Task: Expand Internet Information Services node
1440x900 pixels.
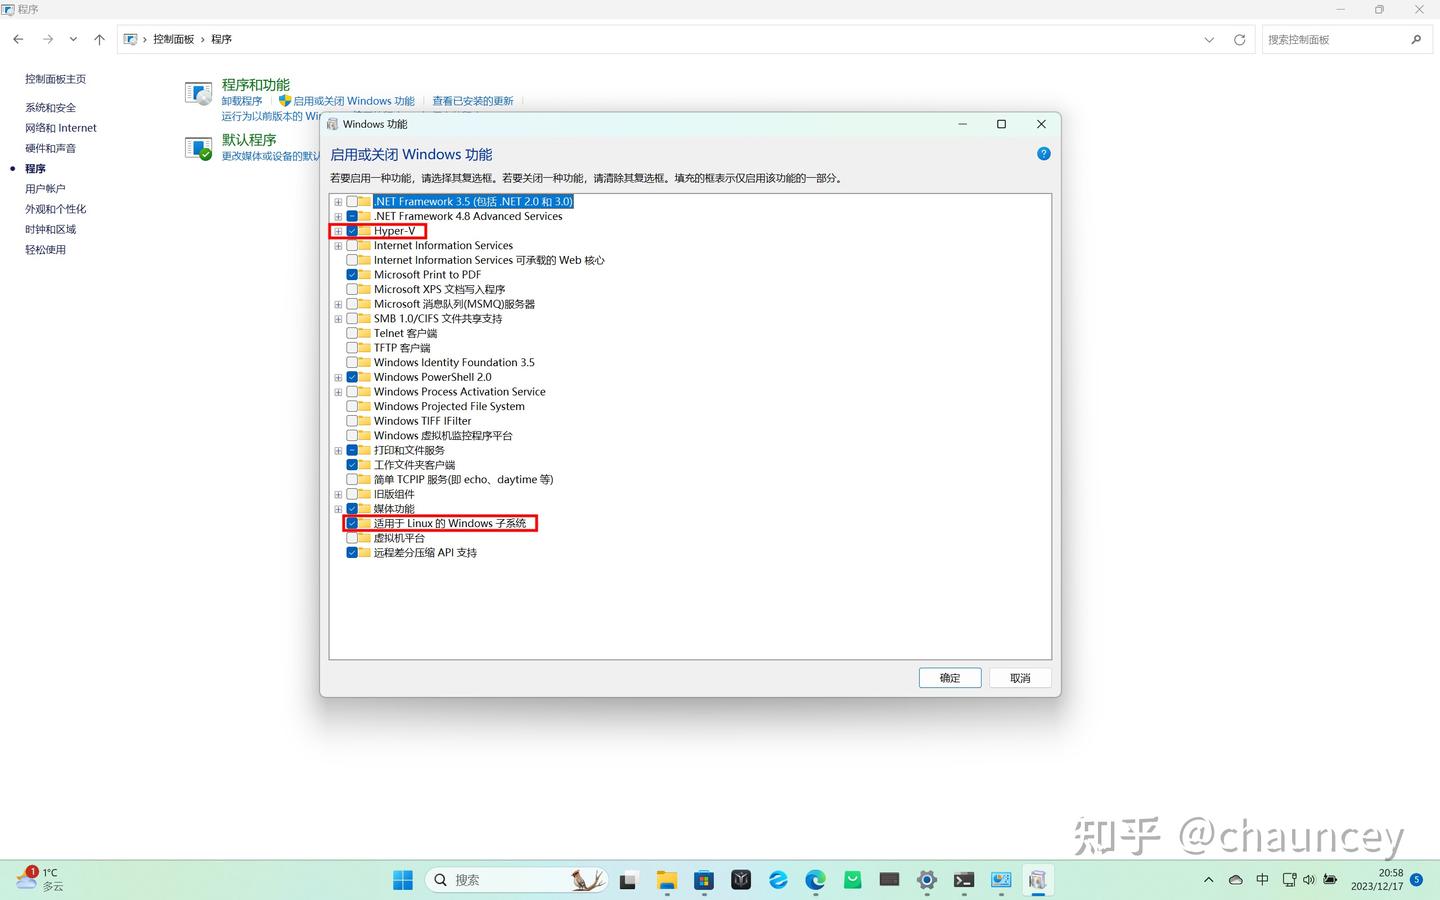Action: click(338, 245)
